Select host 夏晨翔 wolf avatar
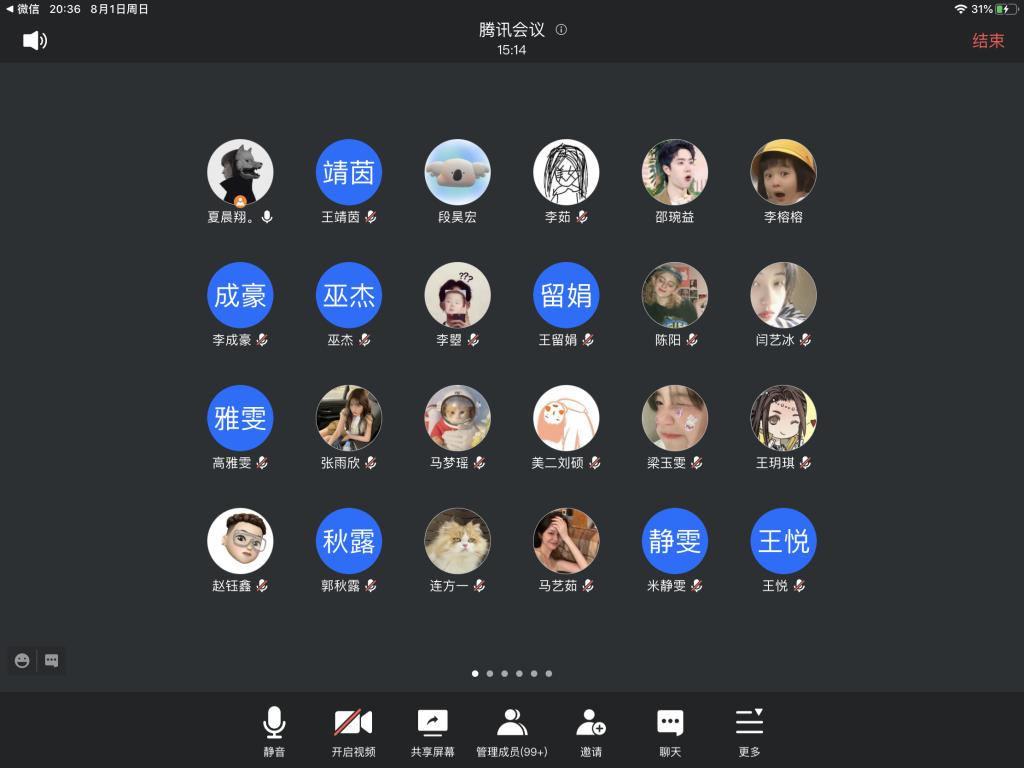1024x768 pixels. click(x=240, y=172)
